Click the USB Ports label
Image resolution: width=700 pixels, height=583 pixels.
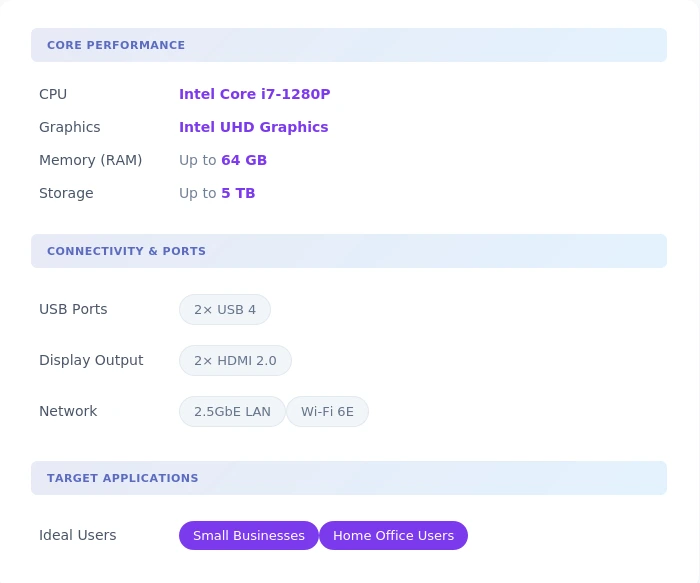point(73,309)
